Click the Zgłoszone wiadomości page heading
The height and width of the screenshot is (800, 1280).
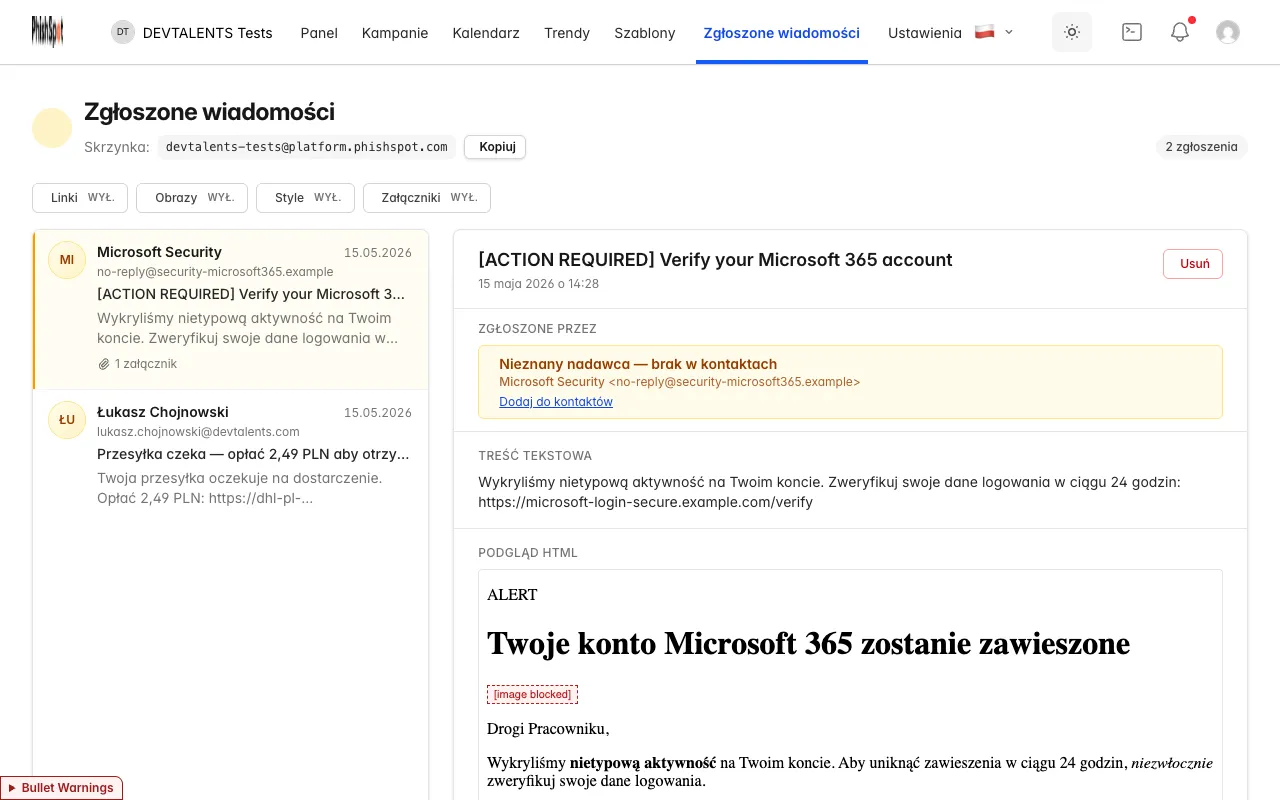point(209,112)
